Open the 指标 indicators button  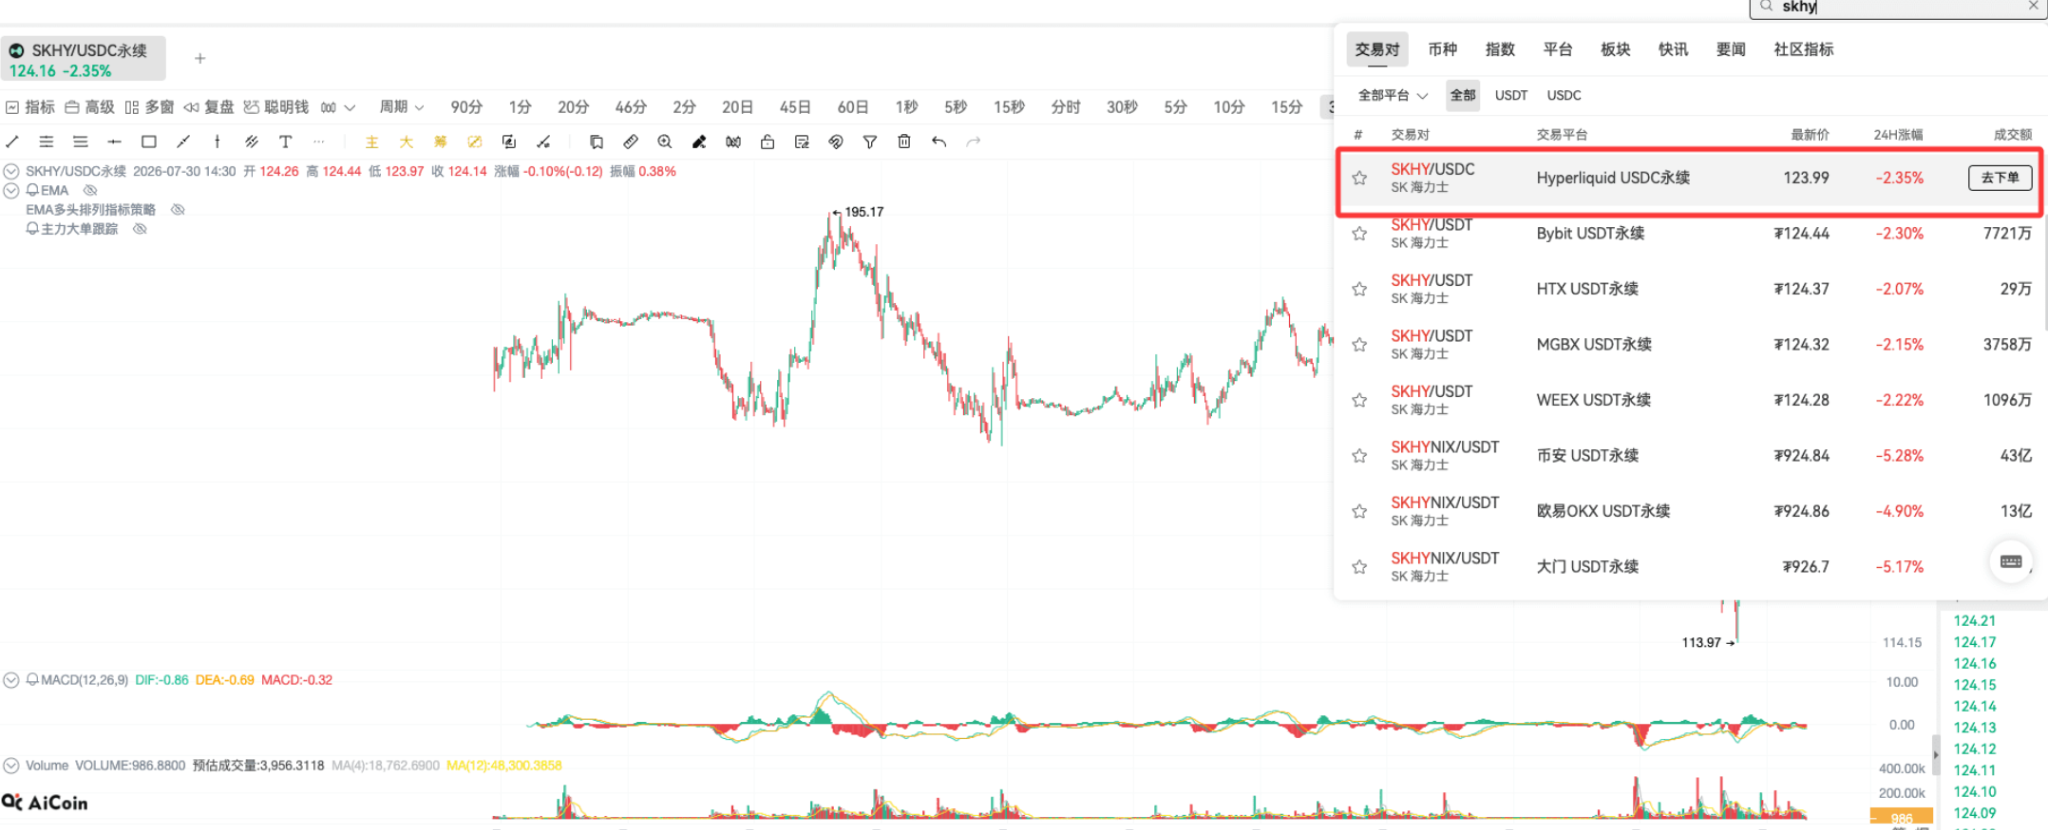tap(30, 107)
